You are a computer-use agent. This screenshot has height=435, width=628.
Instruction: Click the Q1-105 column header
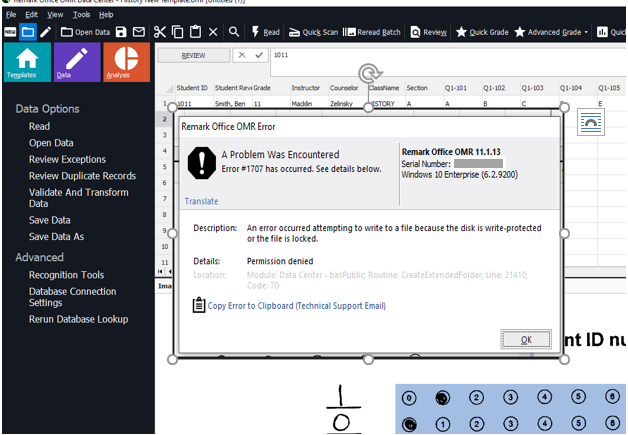click(x=611, y=88)
